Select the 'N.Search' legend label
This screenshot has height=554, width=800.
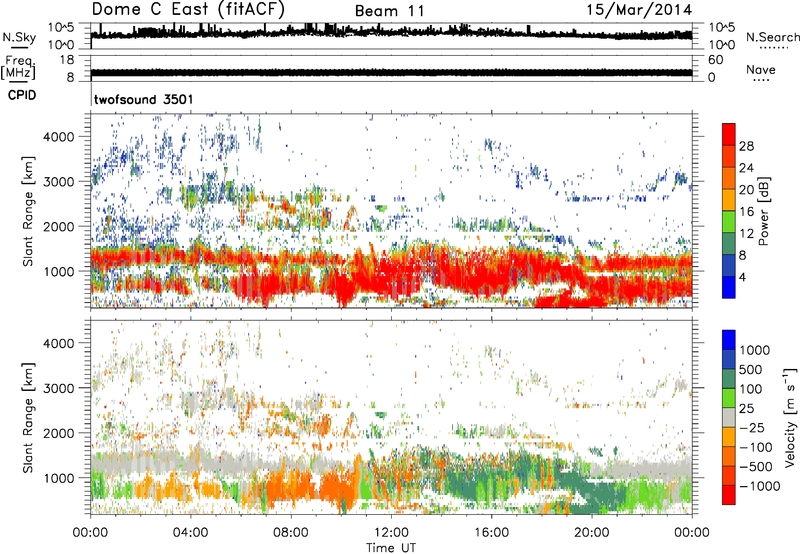[772, 37]
